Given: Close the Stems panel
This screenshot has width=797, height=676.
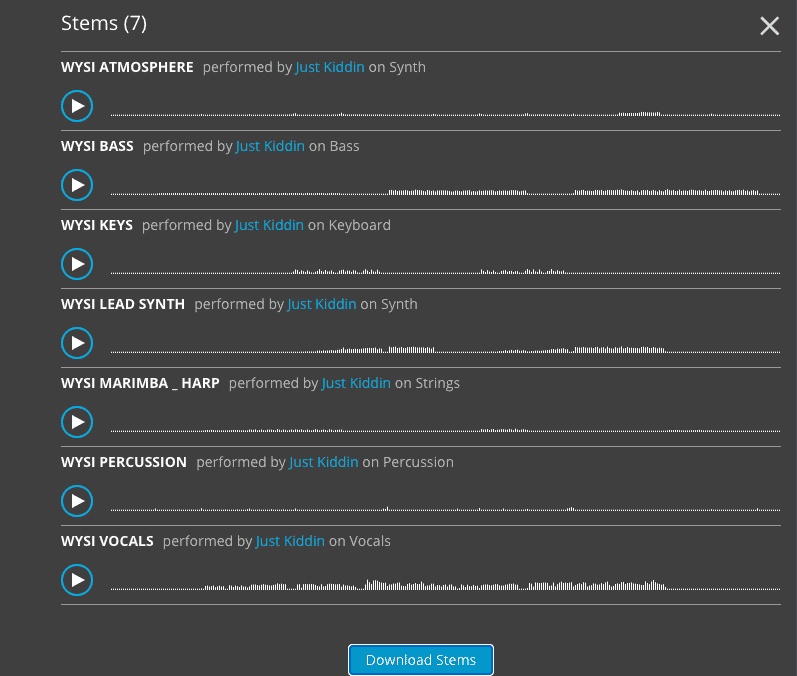Looking at the screenshot, I should 769,26.
